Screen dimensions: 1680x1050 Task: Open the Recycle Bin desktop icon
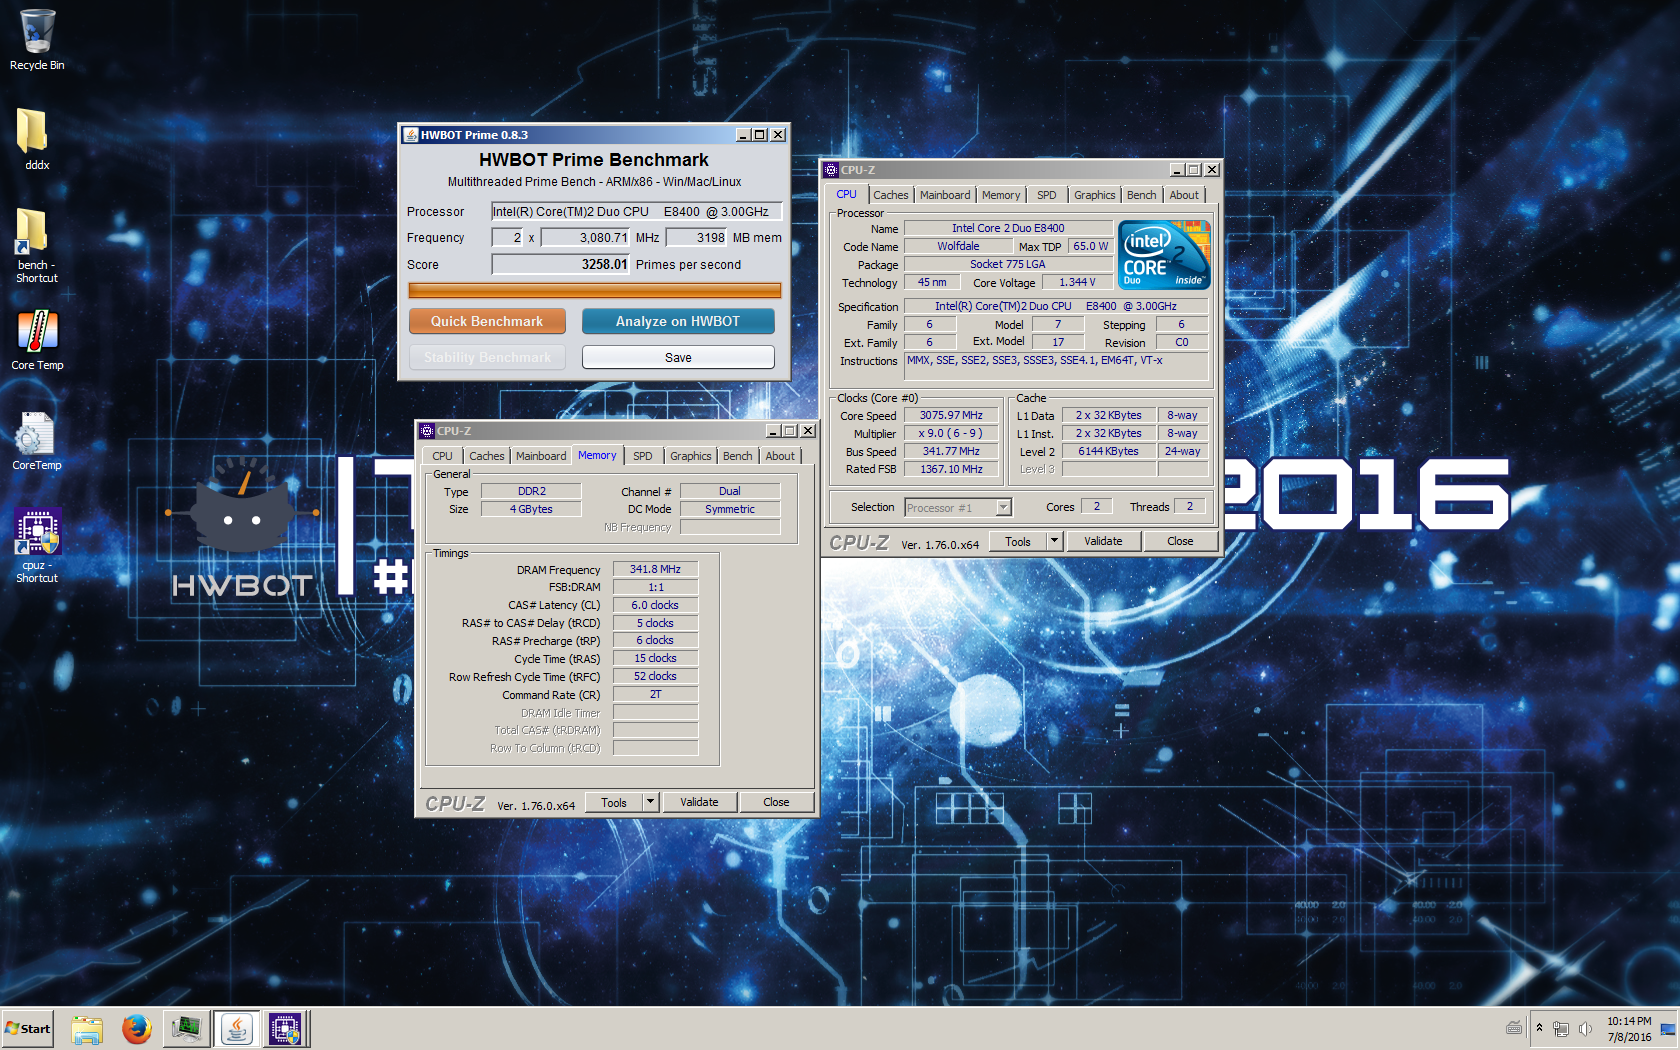coord(37,40)
